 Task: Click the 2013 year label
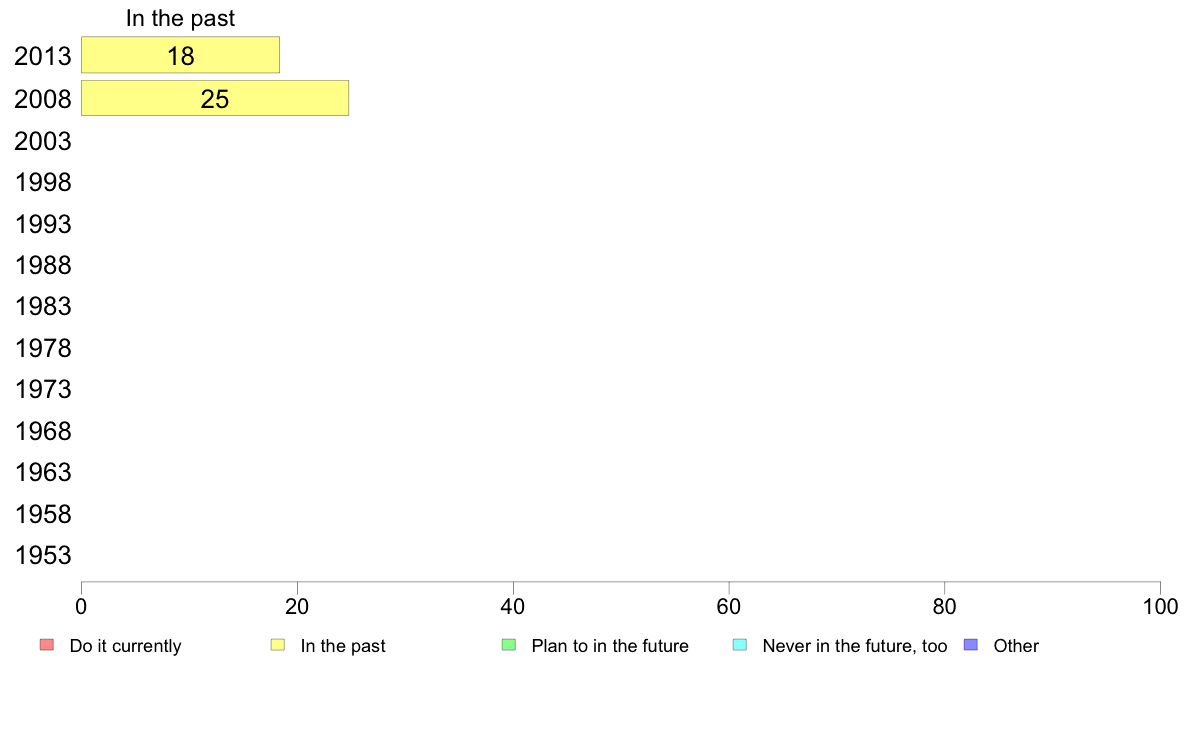(x=42, y=56)
